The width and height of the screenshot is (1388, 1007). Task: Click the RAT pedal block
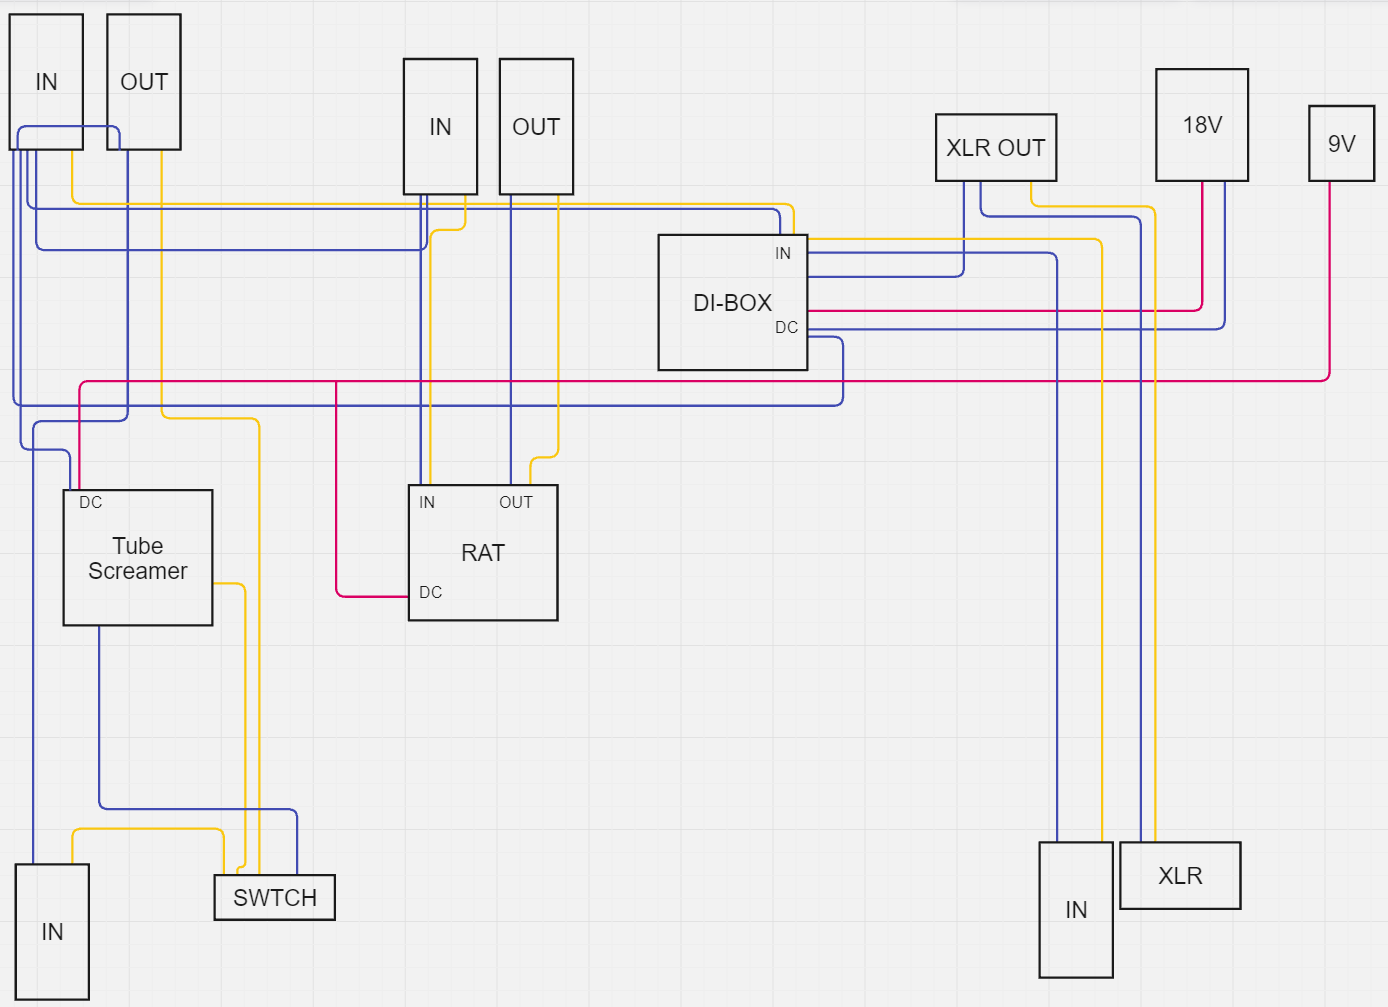[x=483, y=553]
